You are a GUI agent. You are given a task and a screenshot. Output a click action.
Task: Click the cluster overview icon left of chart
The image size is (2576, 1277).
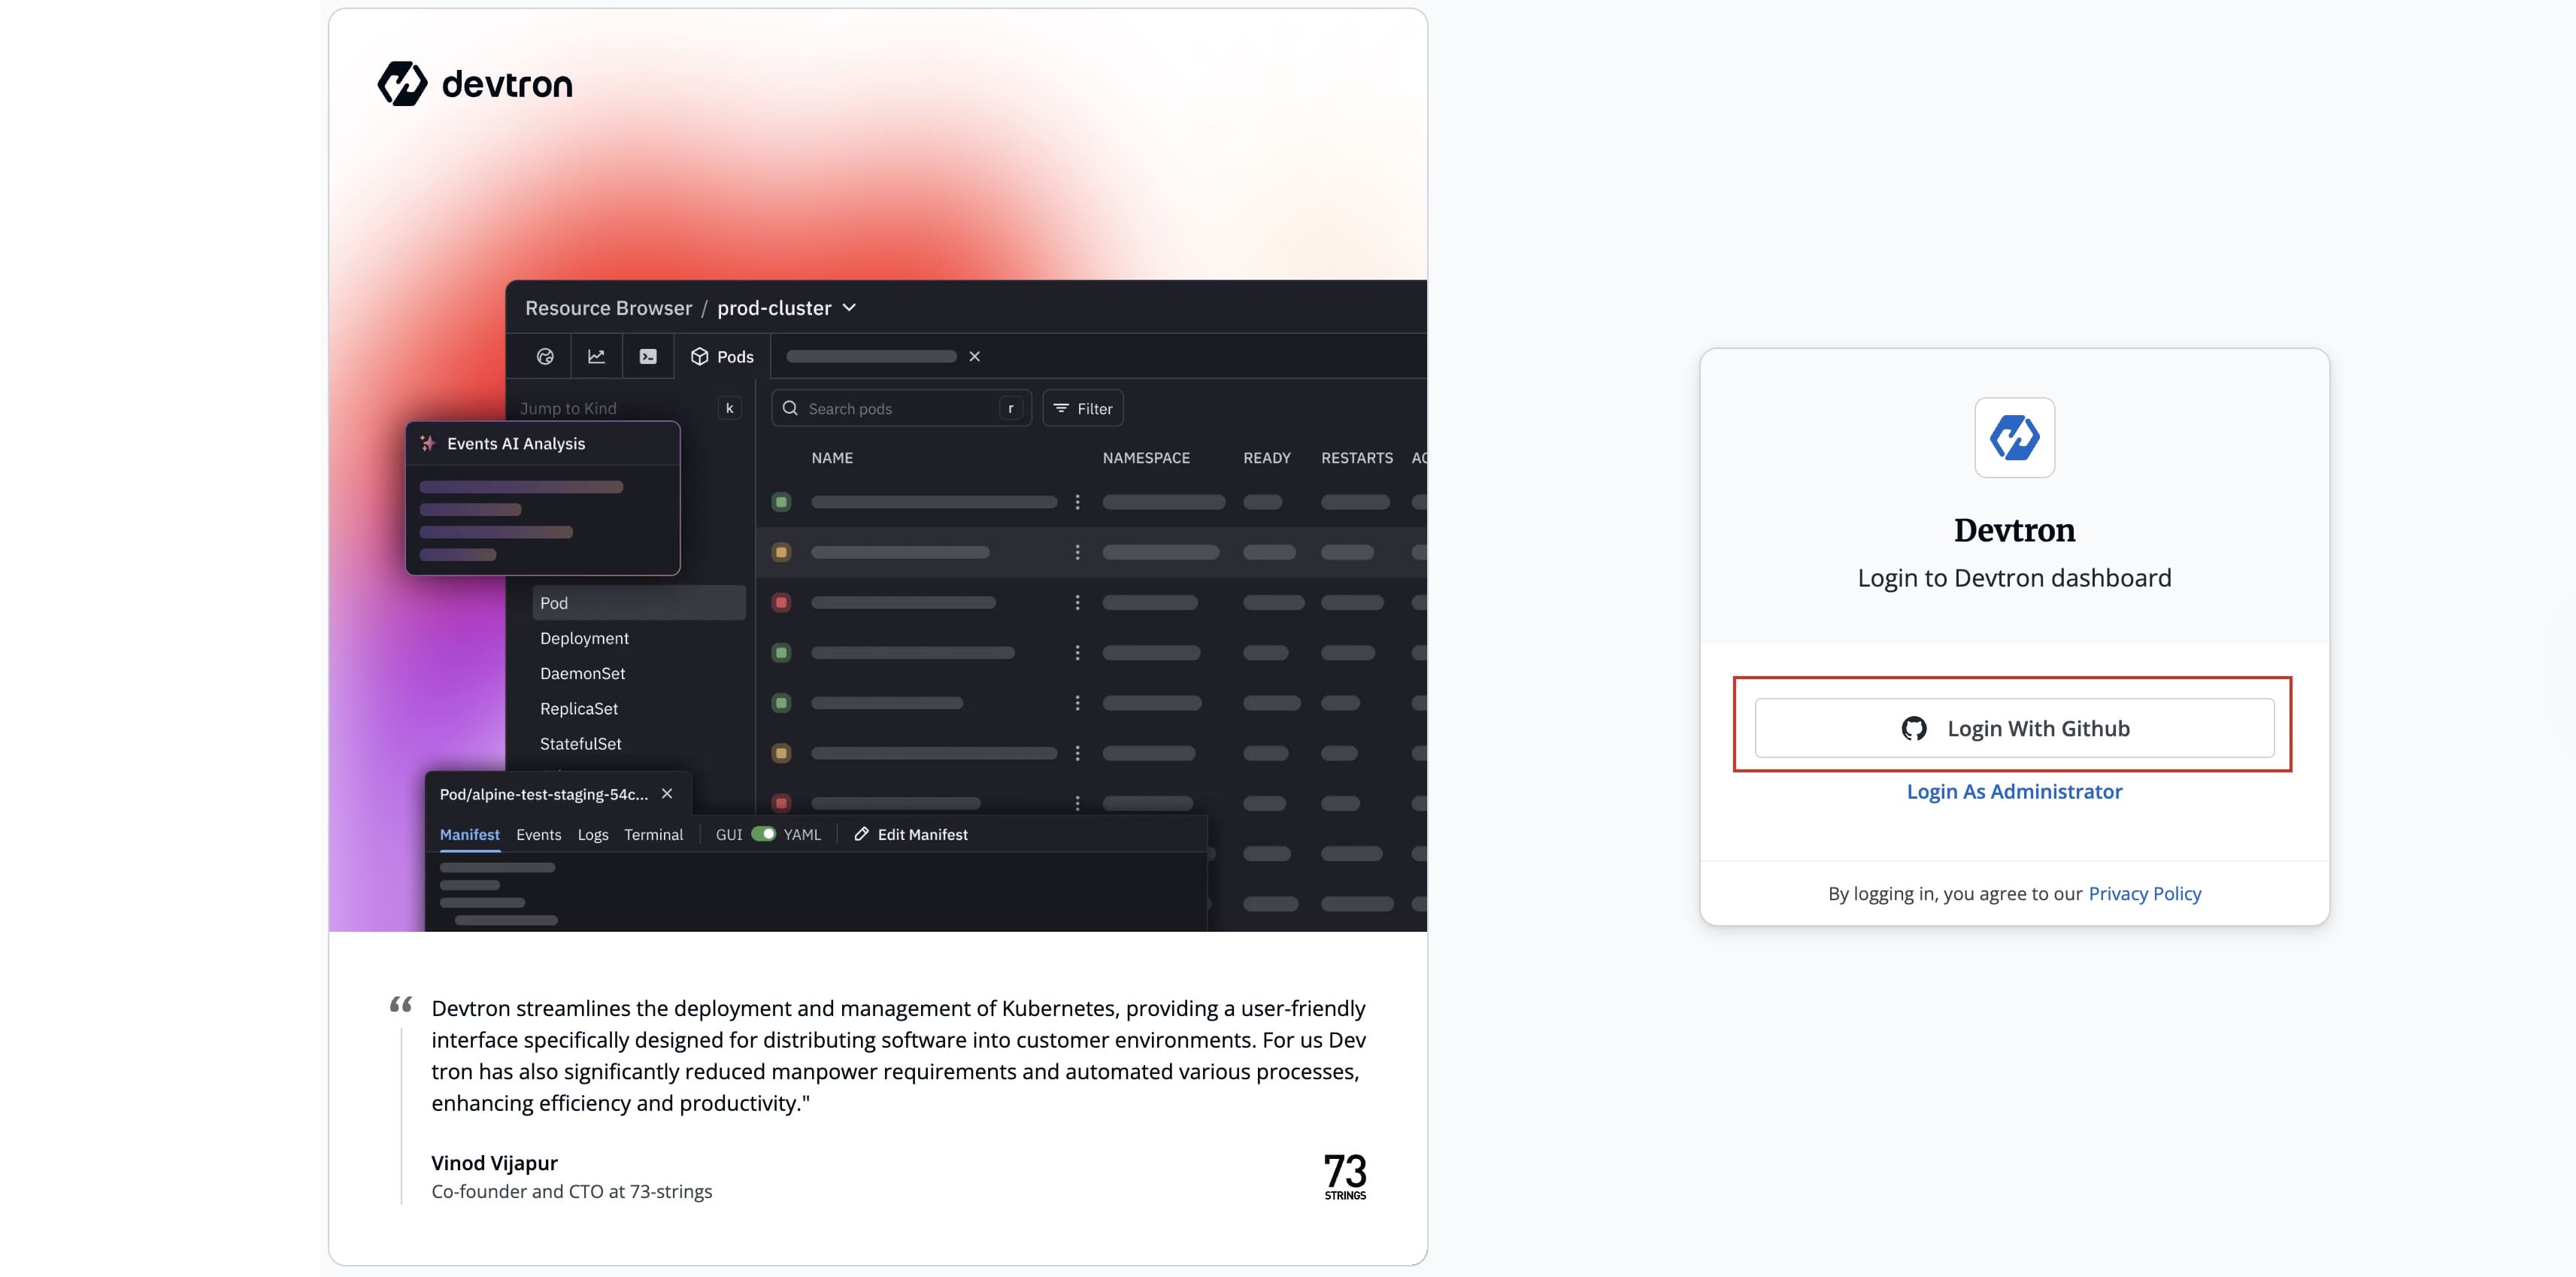pos(545,357)
